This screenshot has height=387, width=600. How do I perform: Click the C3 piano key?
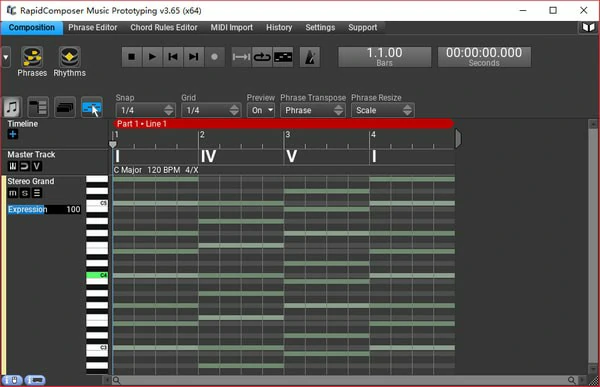97,349
